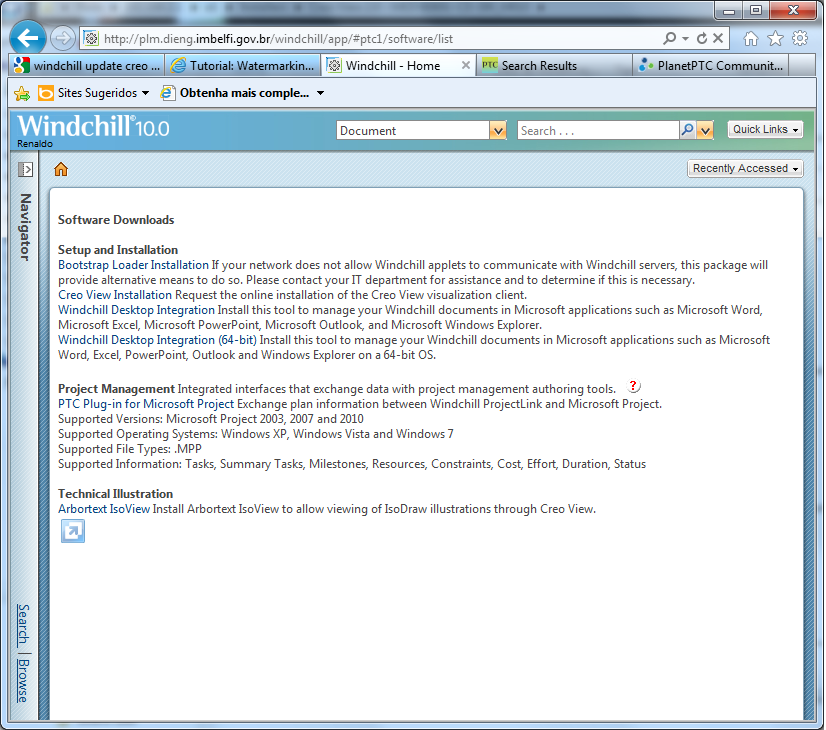Open a new blank browser tab

pos(802,65)
